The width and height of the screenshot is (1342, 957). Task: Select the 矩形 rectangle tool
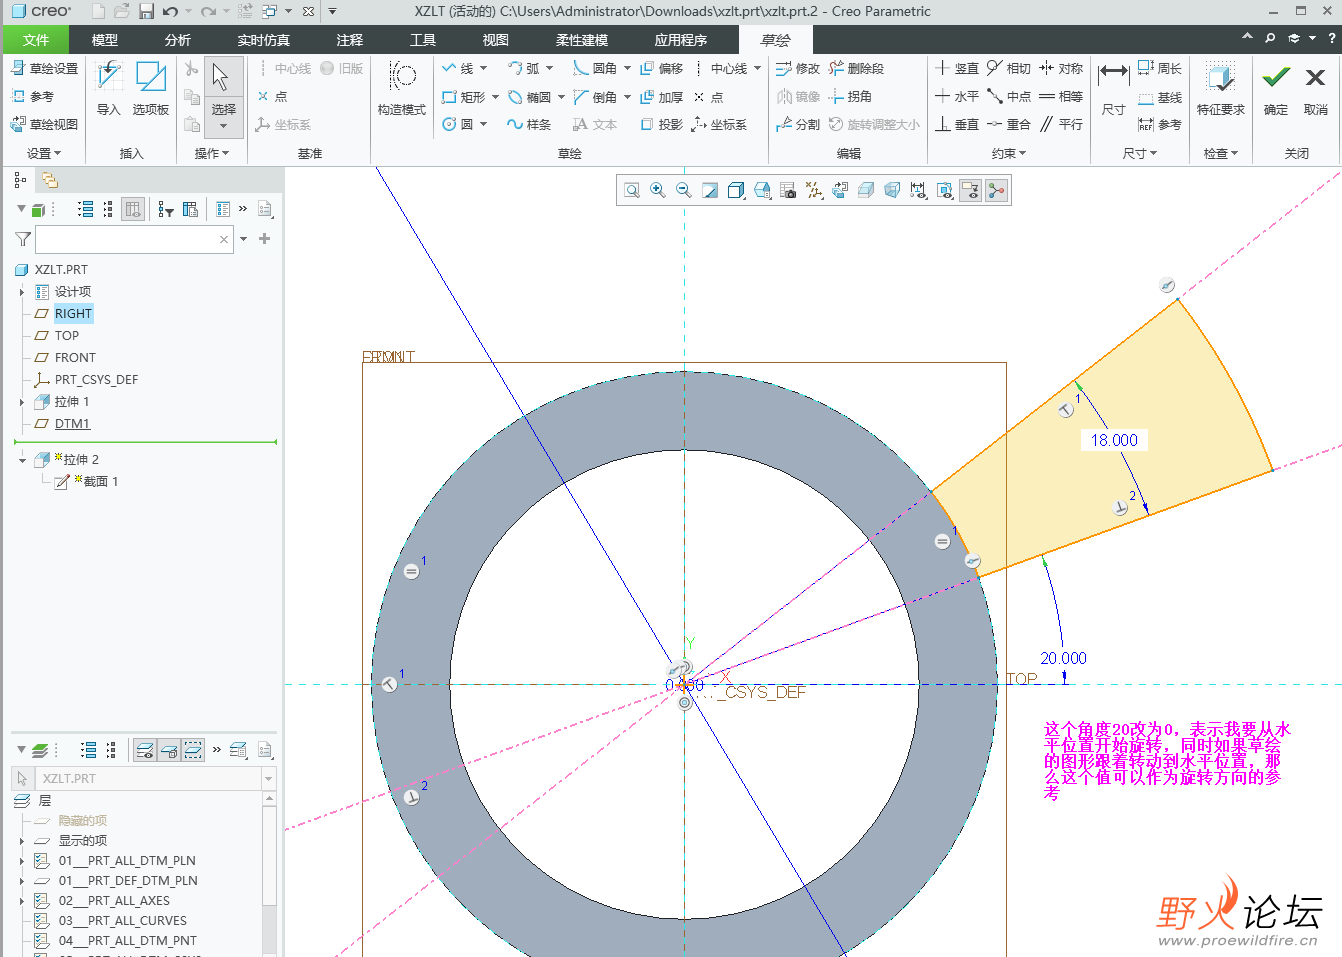click(x=464, y=97)
